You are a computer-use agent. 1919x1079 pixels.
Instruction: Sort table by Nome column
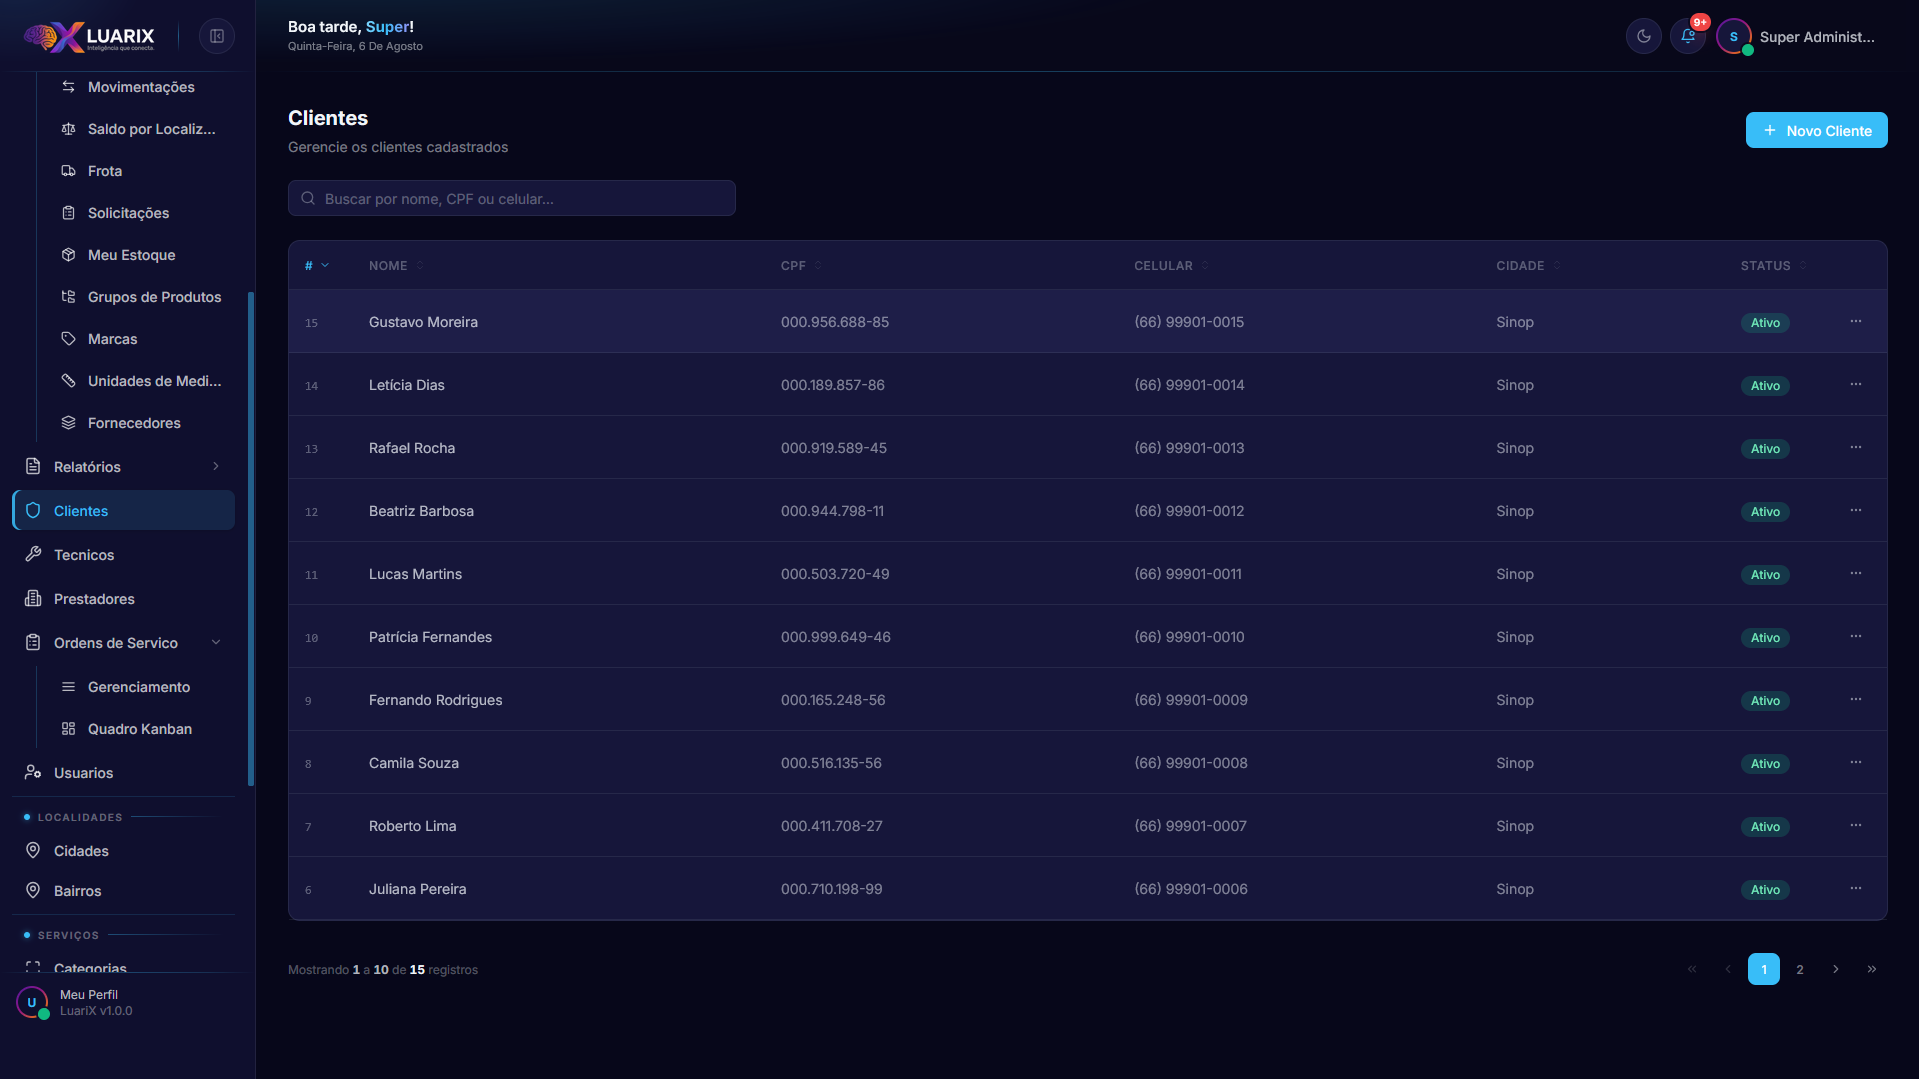(x=396, y=266)
